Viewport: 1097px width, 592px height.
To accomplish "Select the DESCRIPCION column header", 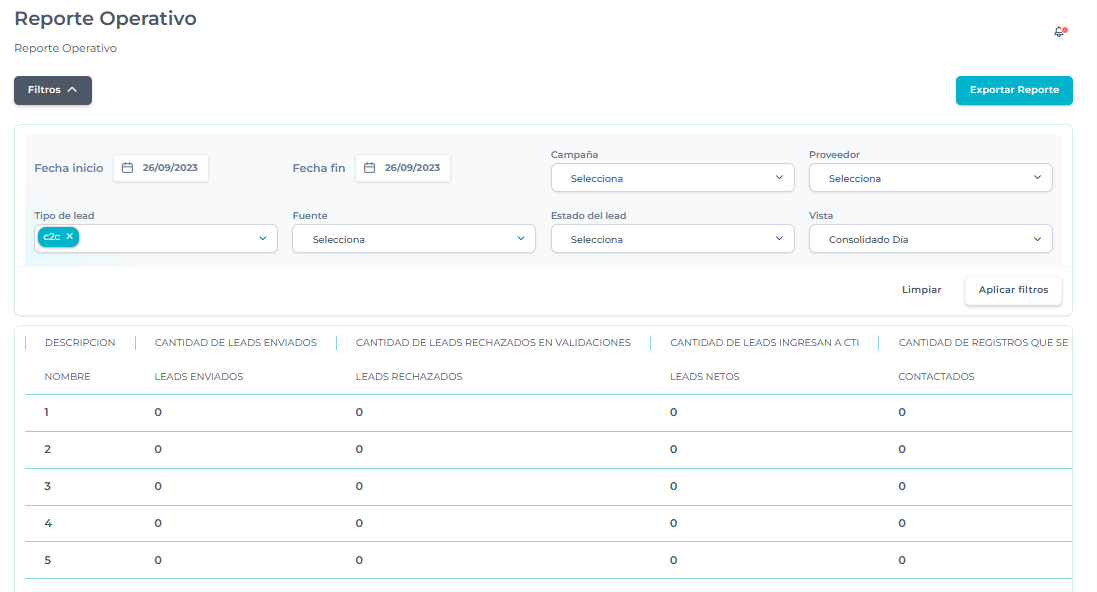I will click(80, 342).
